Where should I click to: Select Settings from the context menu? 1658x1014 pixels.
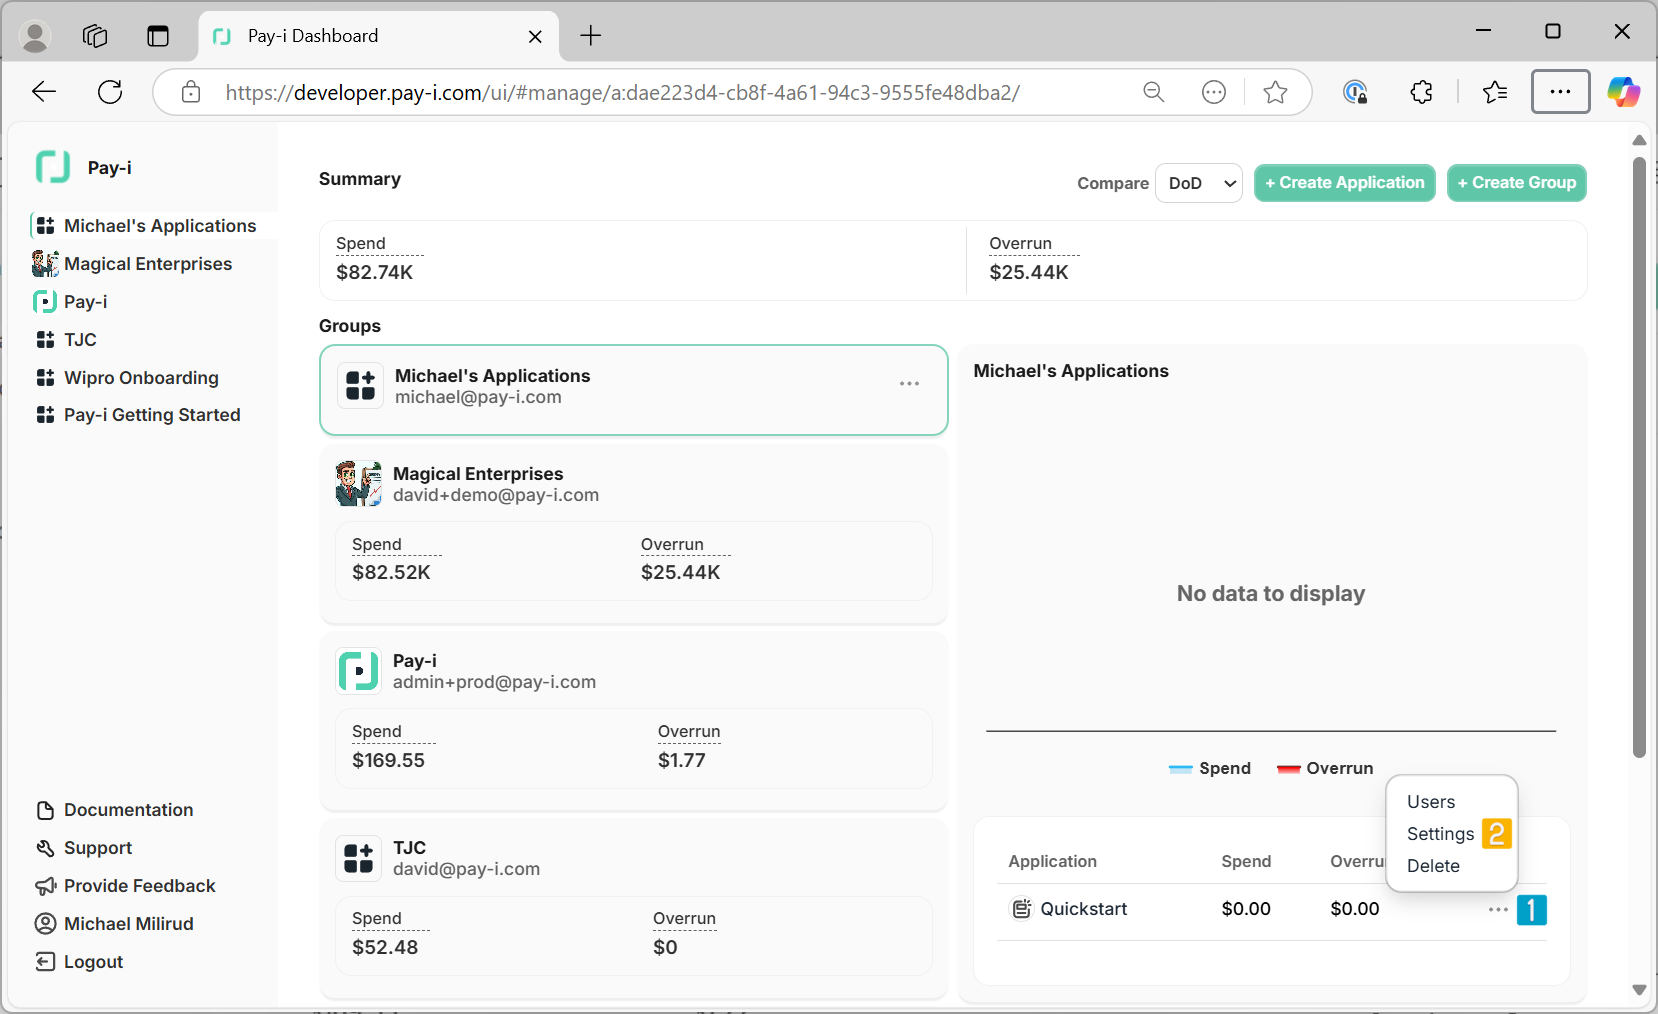(x=1440, y=834)
